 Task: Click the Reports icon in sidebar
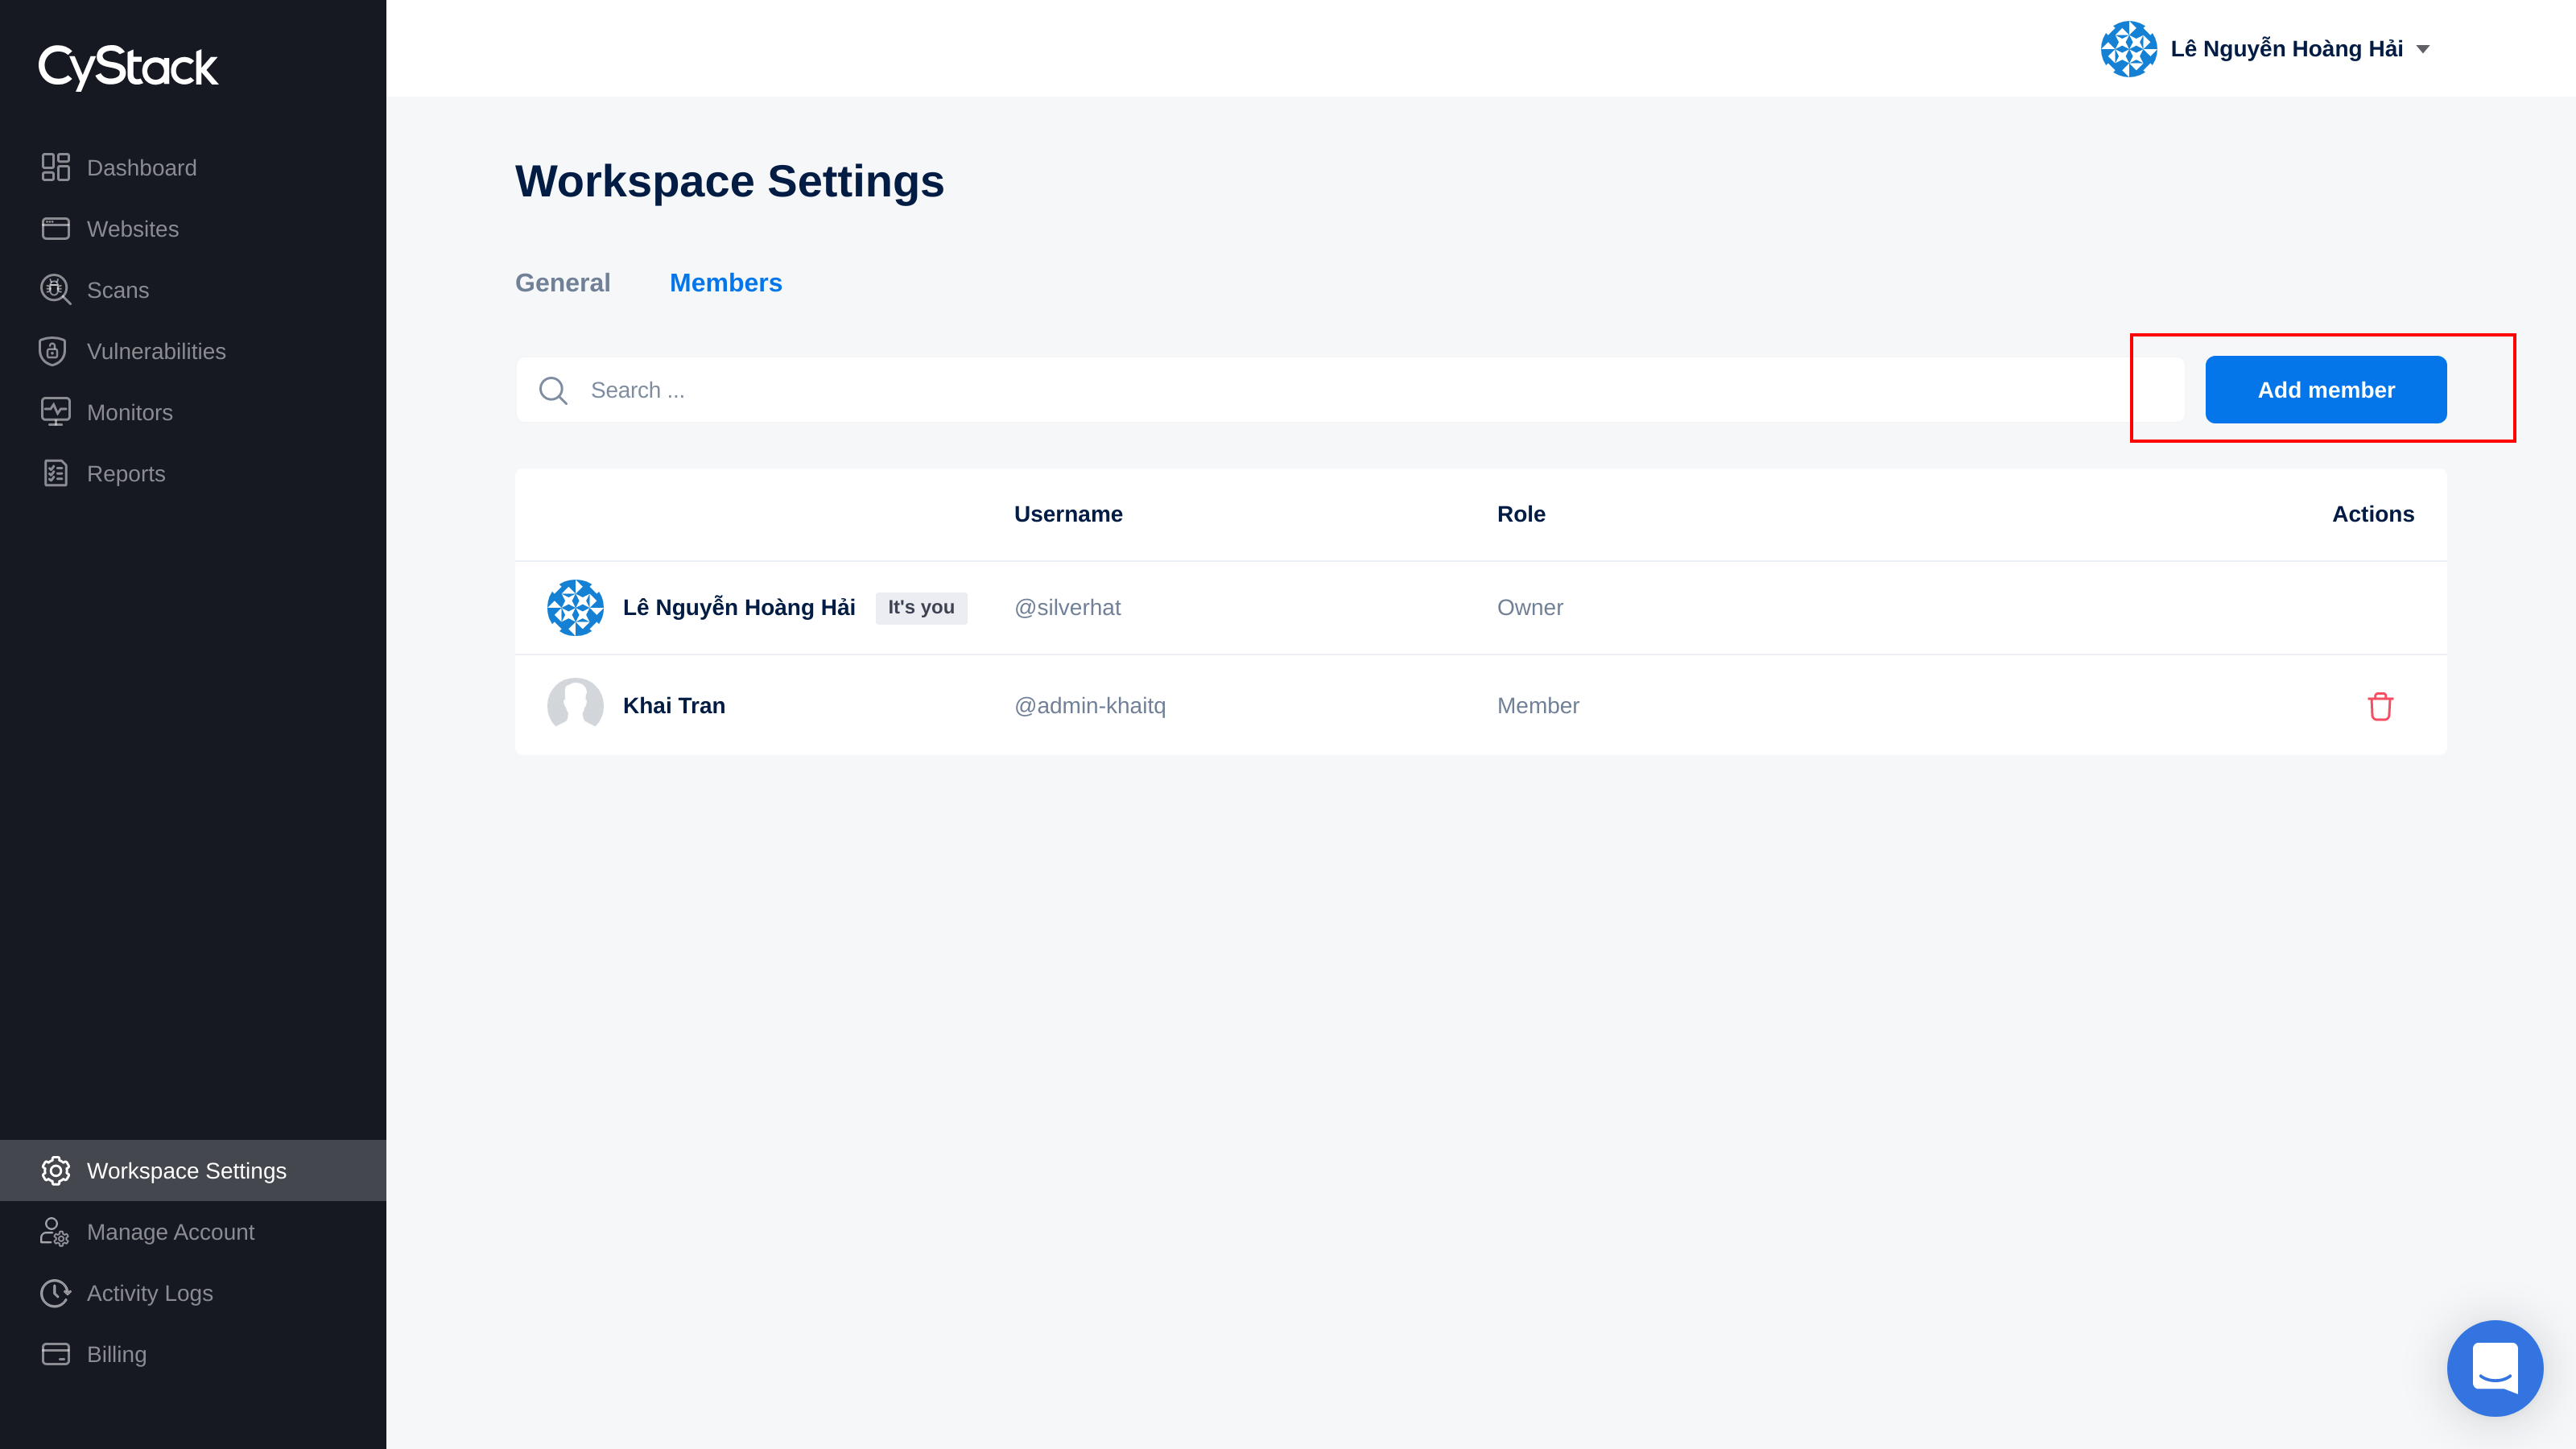click(x=55, y=473)
